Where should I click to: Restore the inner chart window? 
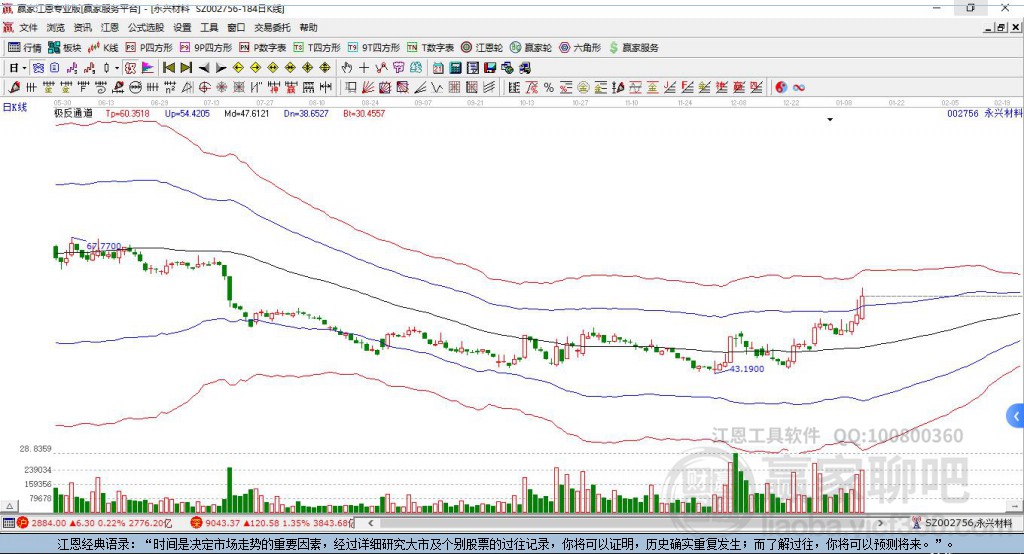pyautogui.click(x=1001, y=27)
